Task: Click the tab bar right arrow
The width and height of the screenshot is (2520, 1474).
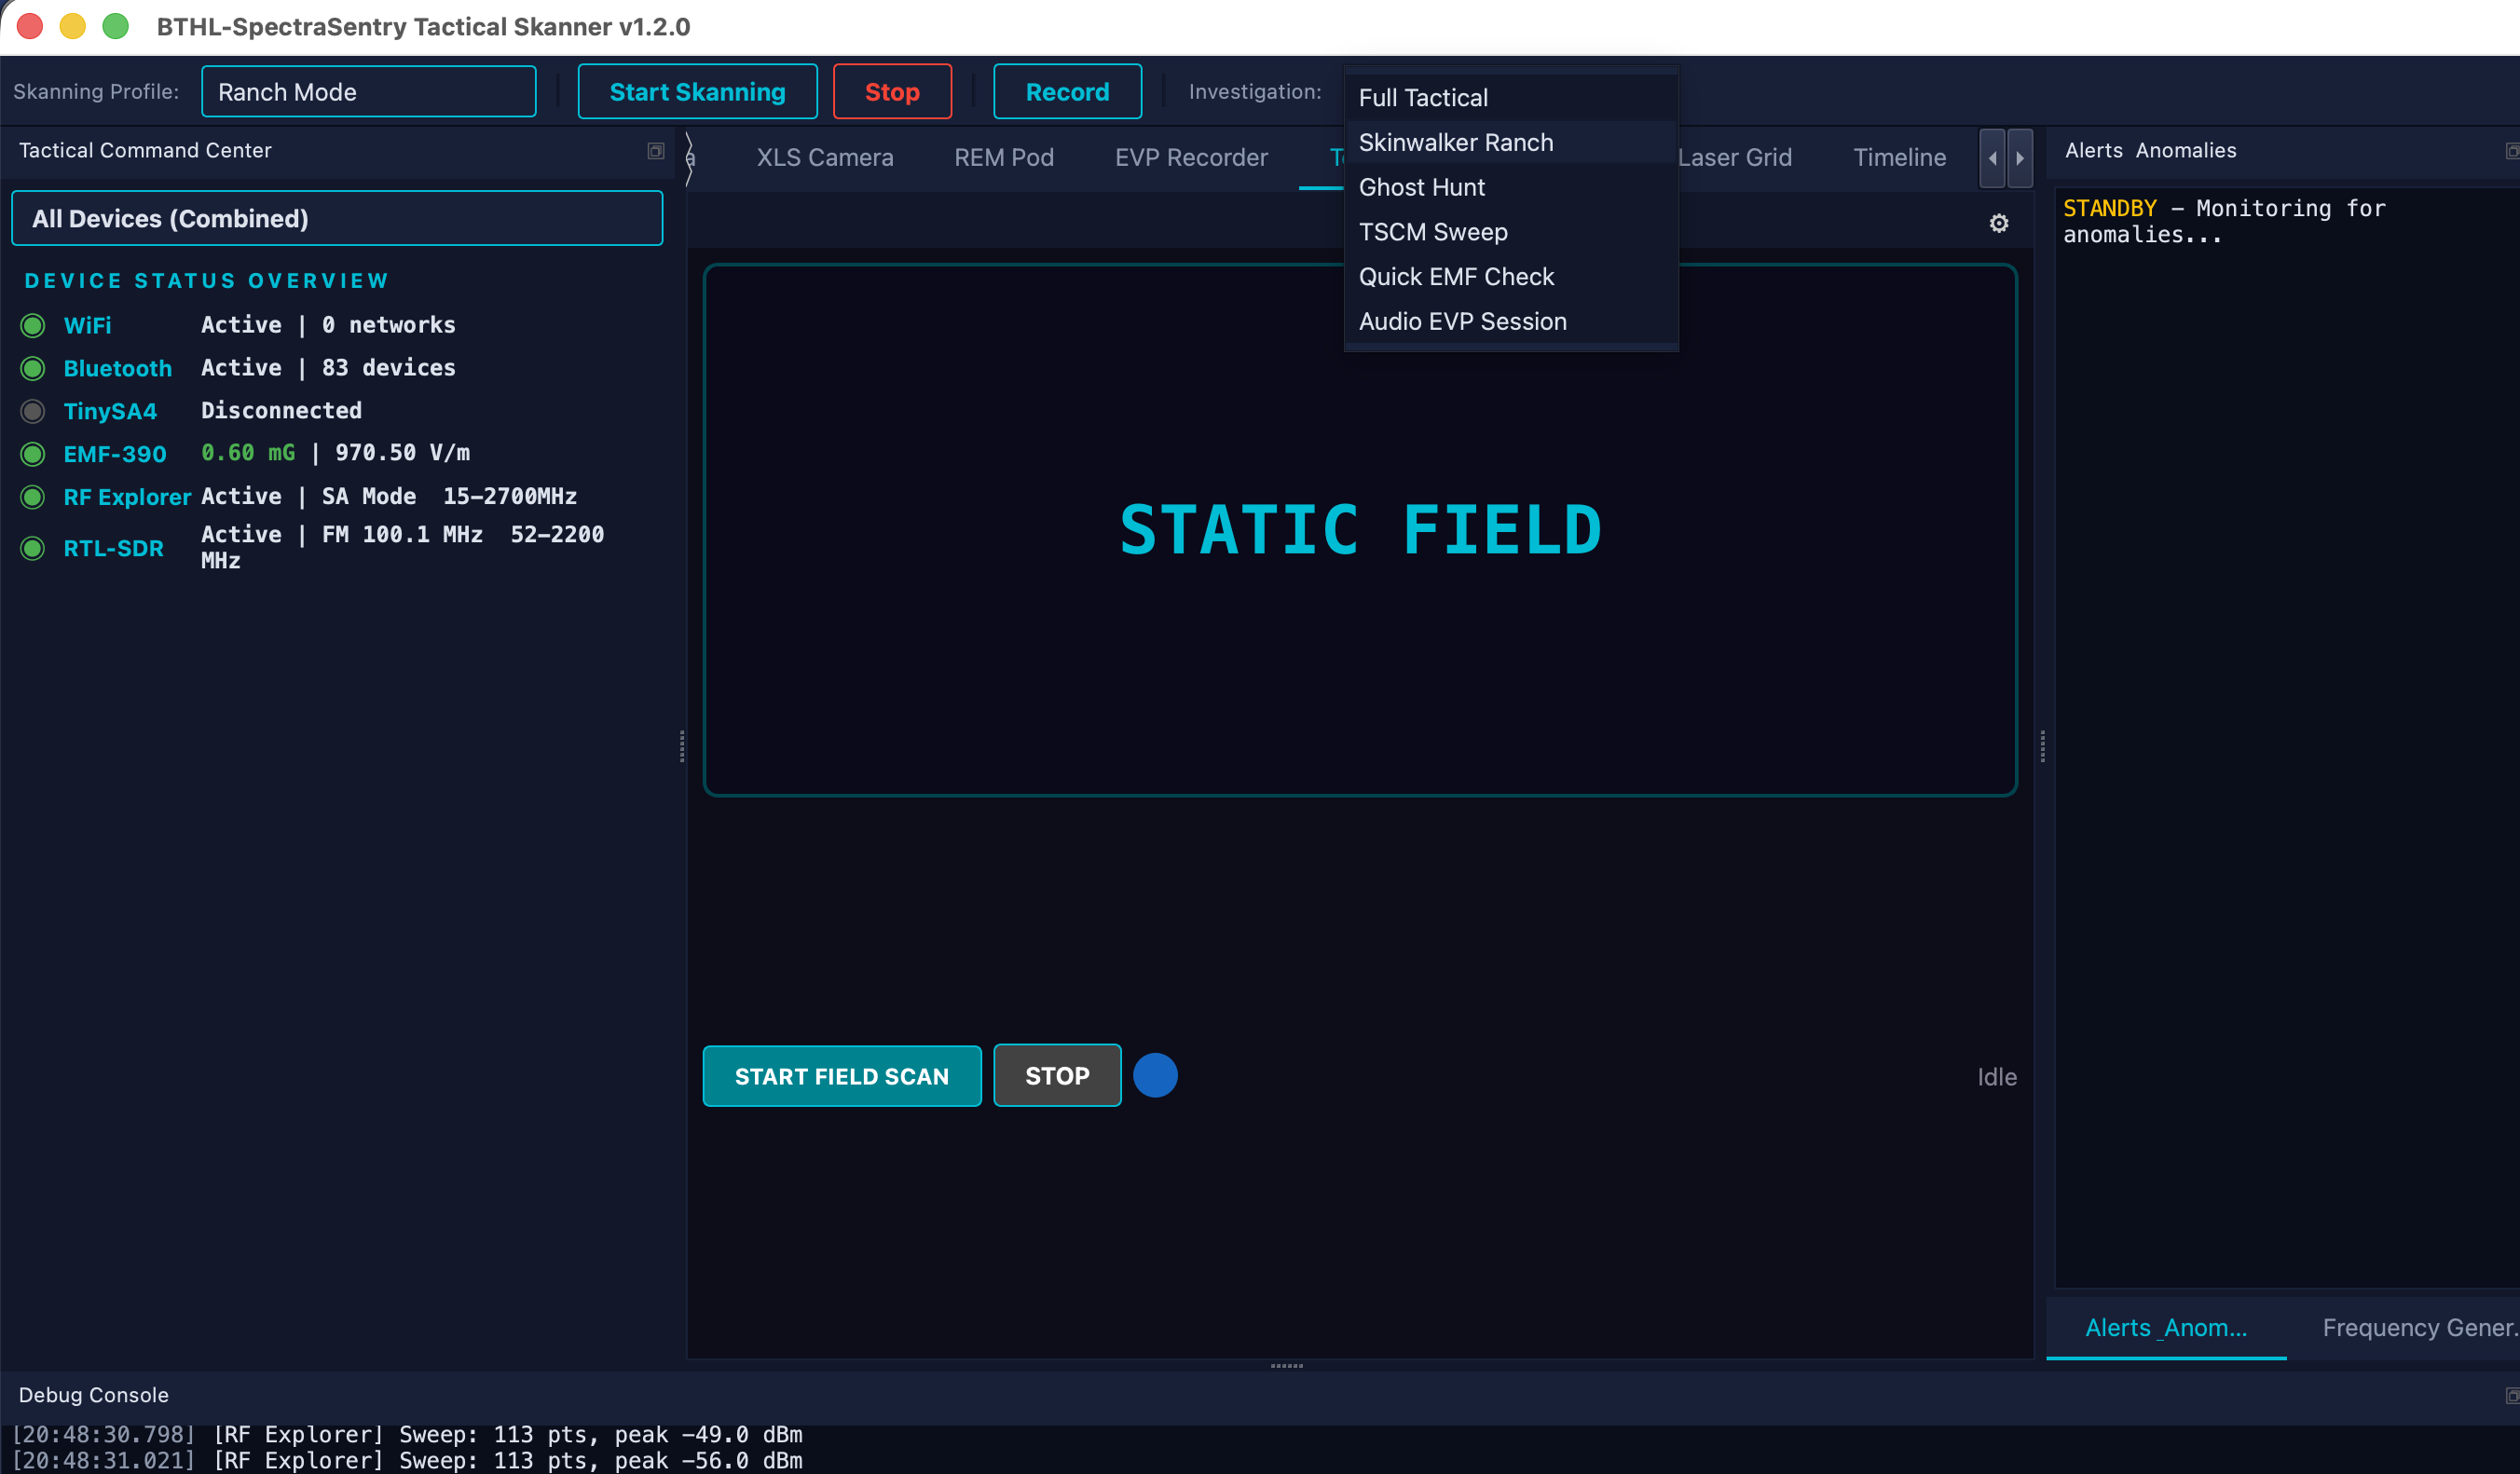Action: (x=2019, y=158)
